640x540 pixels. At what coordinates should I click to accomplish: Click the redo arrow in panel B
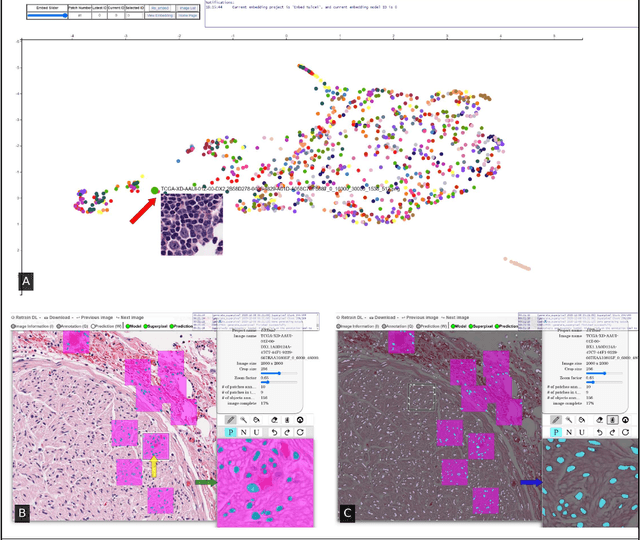coord(287,432)
